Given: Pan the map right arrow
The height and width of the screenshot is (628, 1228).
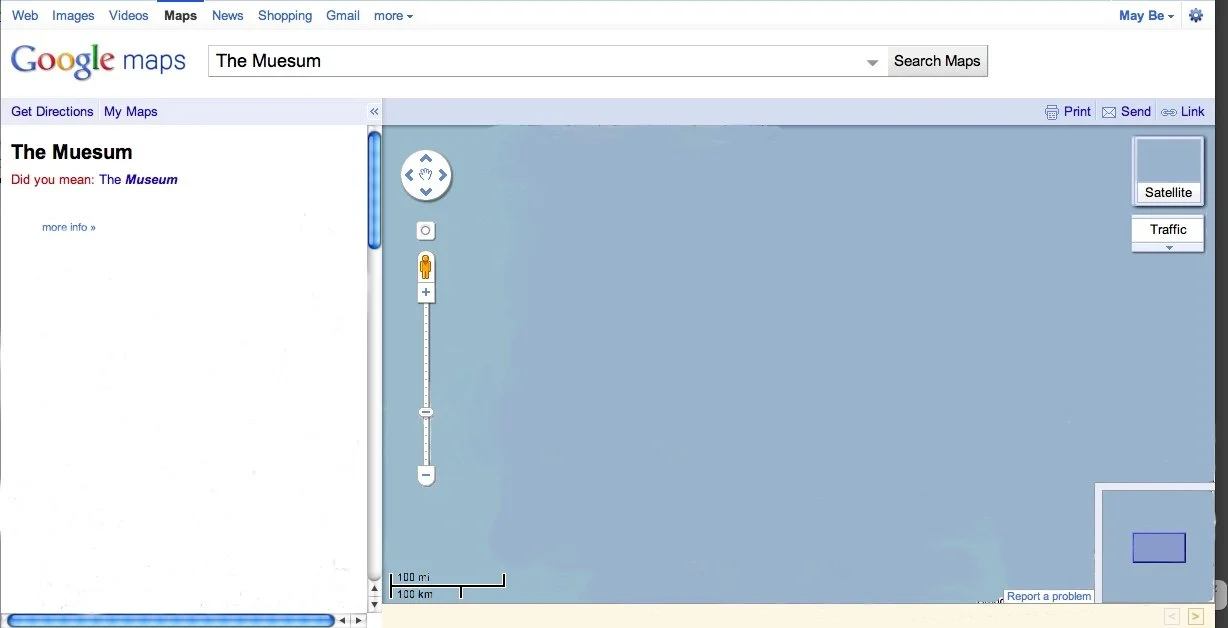Looking at the screenshot, I should [443, 175].
